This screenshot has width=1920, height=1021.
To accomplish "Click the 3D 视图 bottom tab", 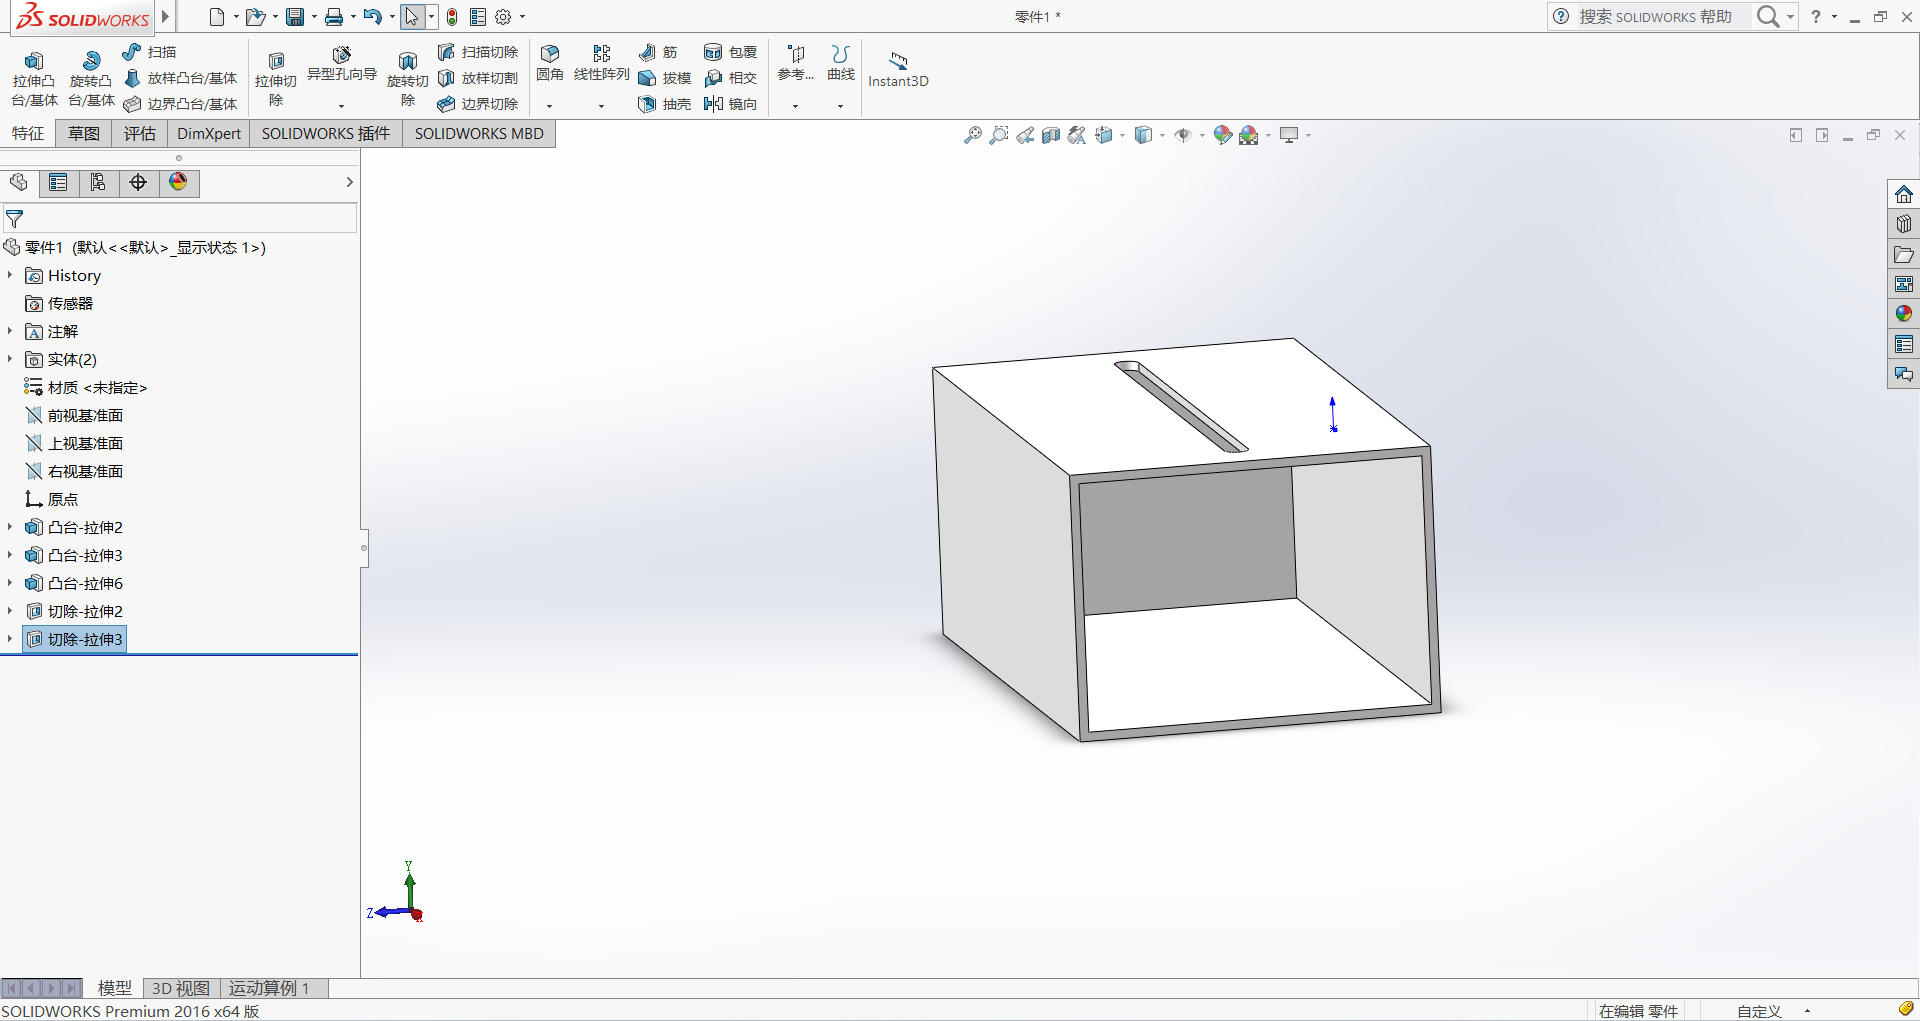I will point(180,988).
